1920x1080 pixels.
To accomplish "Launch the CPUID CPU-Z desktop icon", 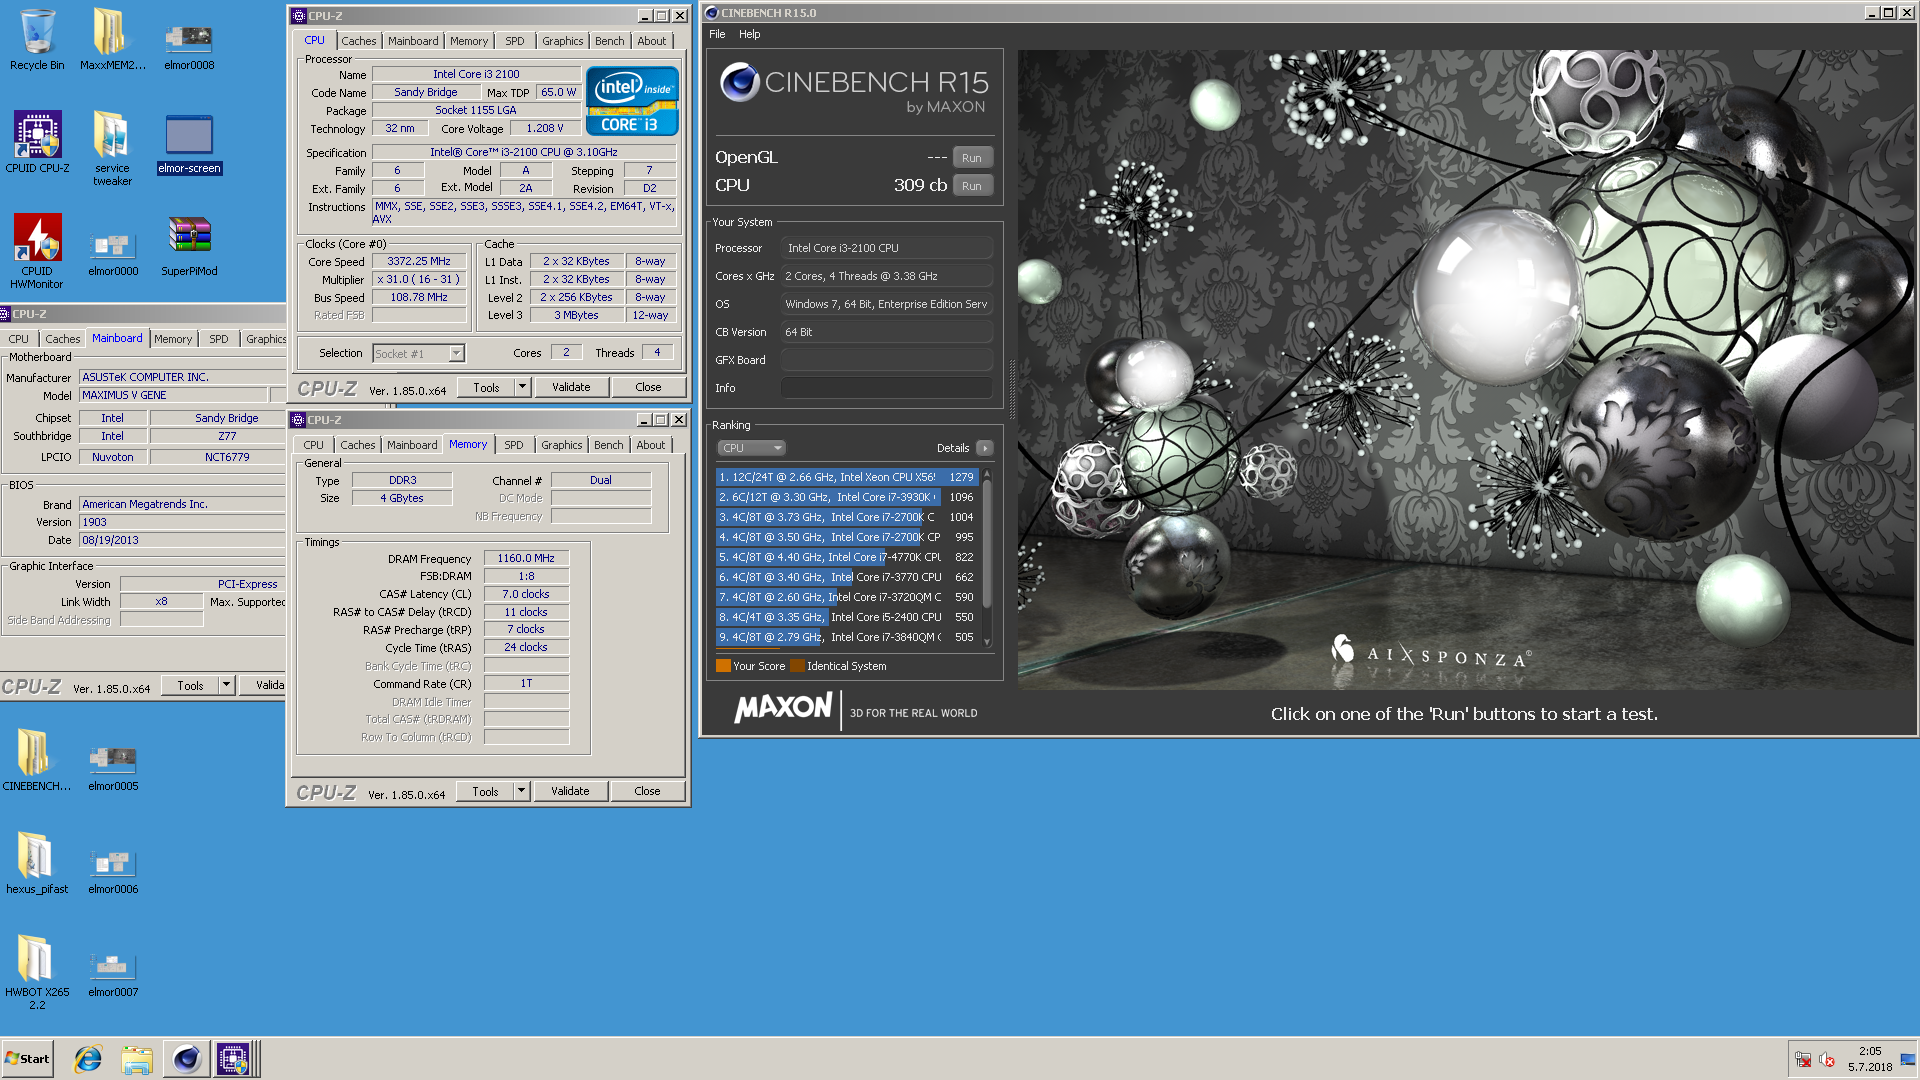I will click(x=37, y=142).
